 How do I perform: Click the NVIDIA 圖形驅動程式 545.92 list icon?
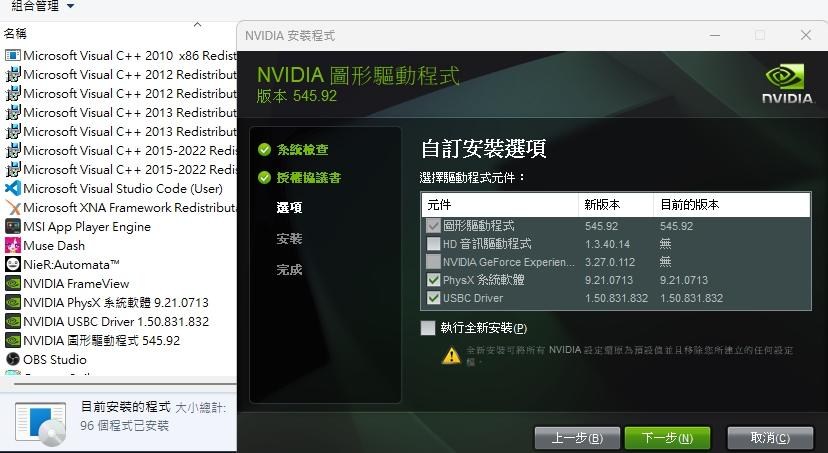point(13,341)
